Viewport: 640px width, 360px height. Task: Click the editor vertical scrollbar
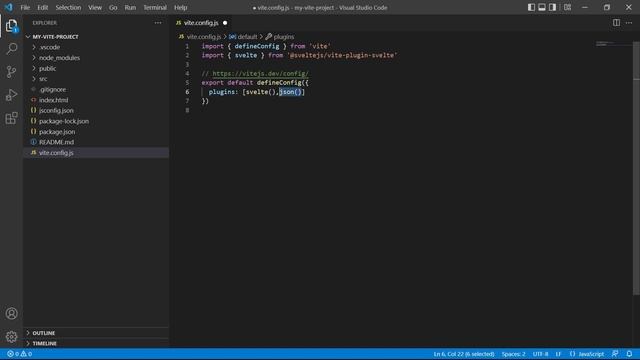pos(636,167)
